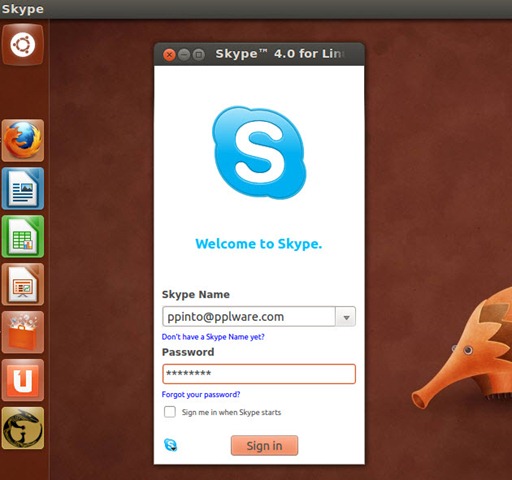Open LibreOffice Writer from the launcher

[x=23, y=188]
